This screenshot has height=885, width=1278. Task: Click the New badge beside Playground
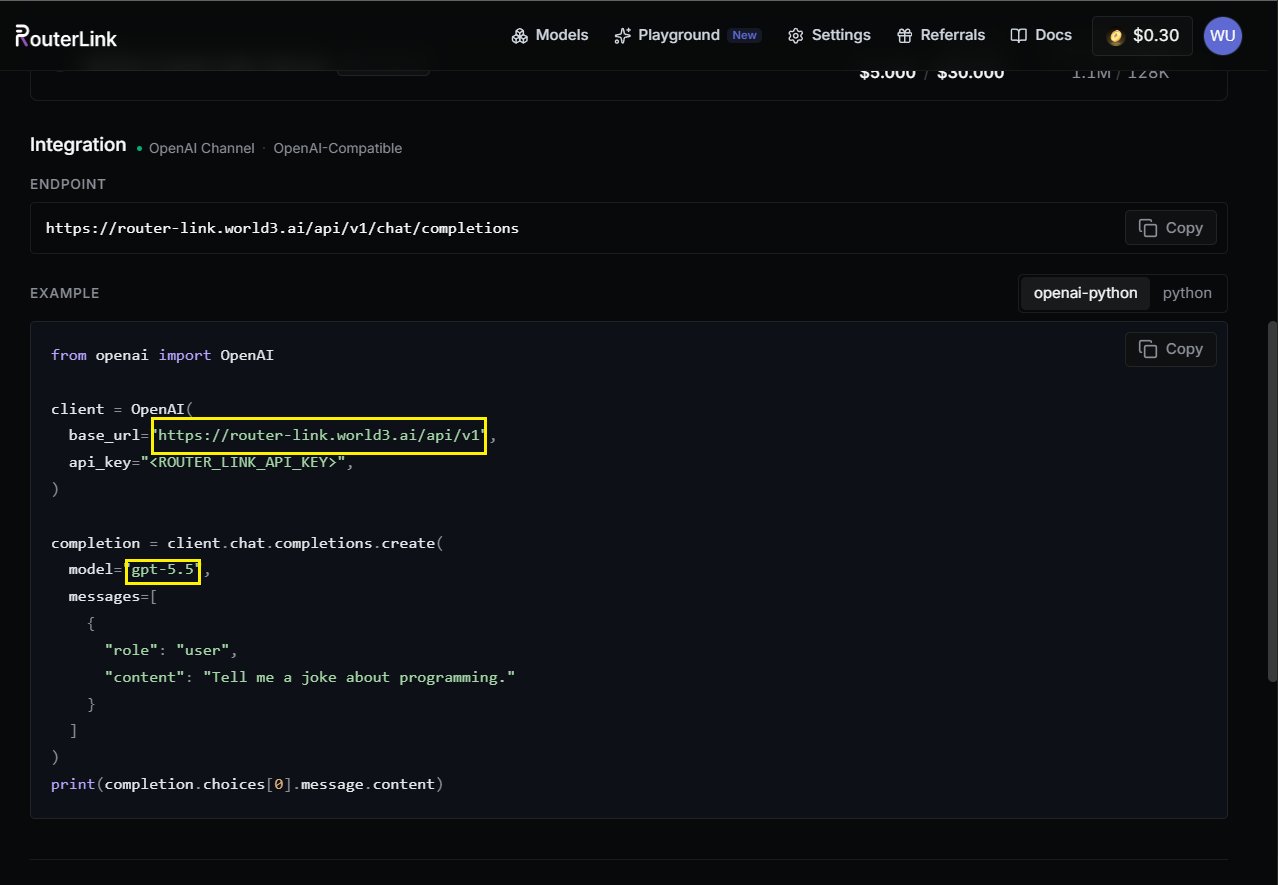(744, 35)
